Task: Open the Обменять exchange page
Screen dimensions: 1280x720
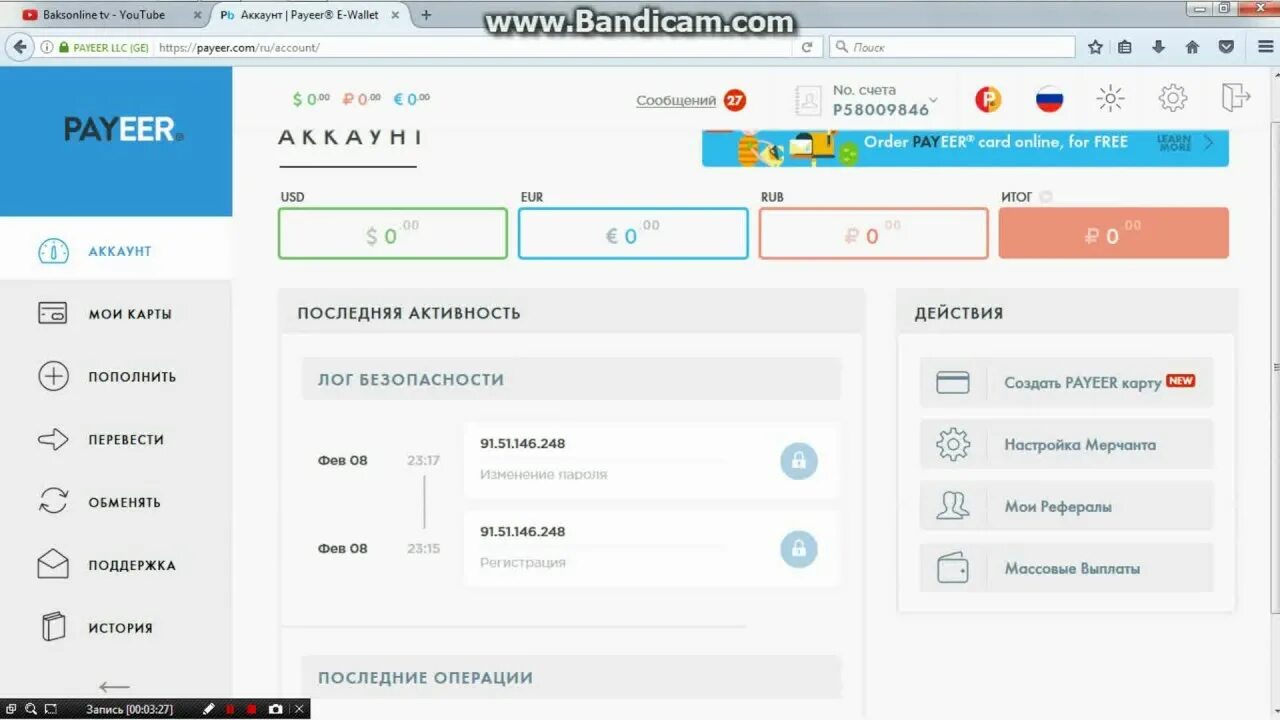Action: pyautogui.click(x=116, y=502)
